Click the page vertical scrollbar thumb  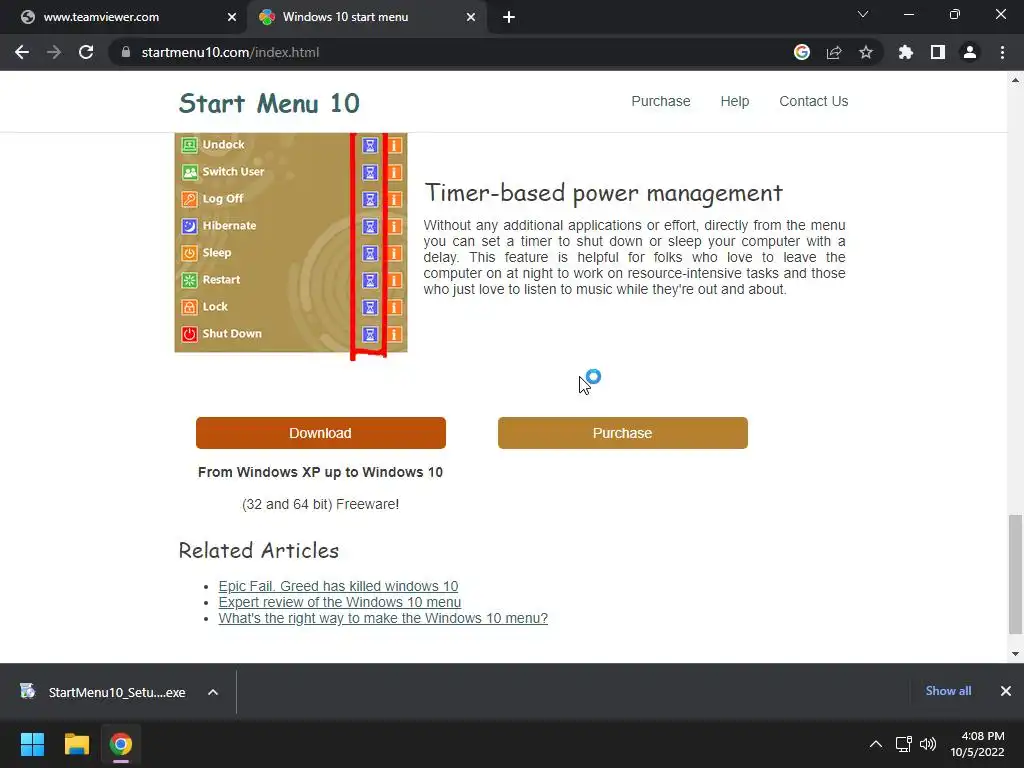(x=1015, y=574)
